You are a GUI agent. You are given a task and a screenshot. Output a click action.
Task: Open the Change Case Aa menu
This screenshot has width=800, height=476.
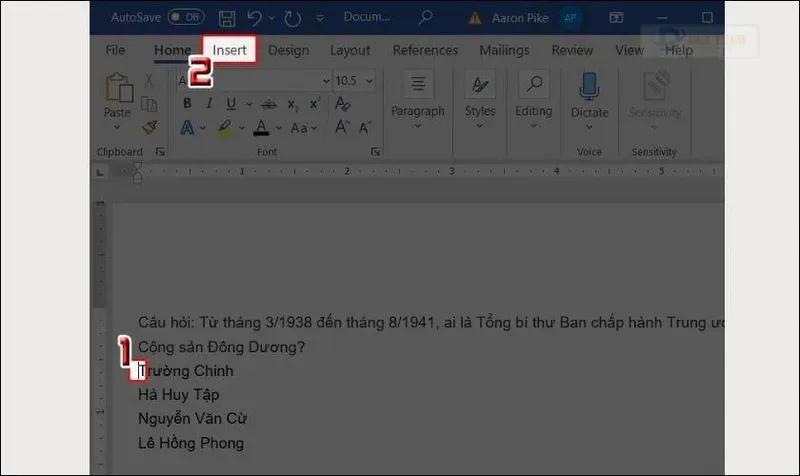[304, 128]
